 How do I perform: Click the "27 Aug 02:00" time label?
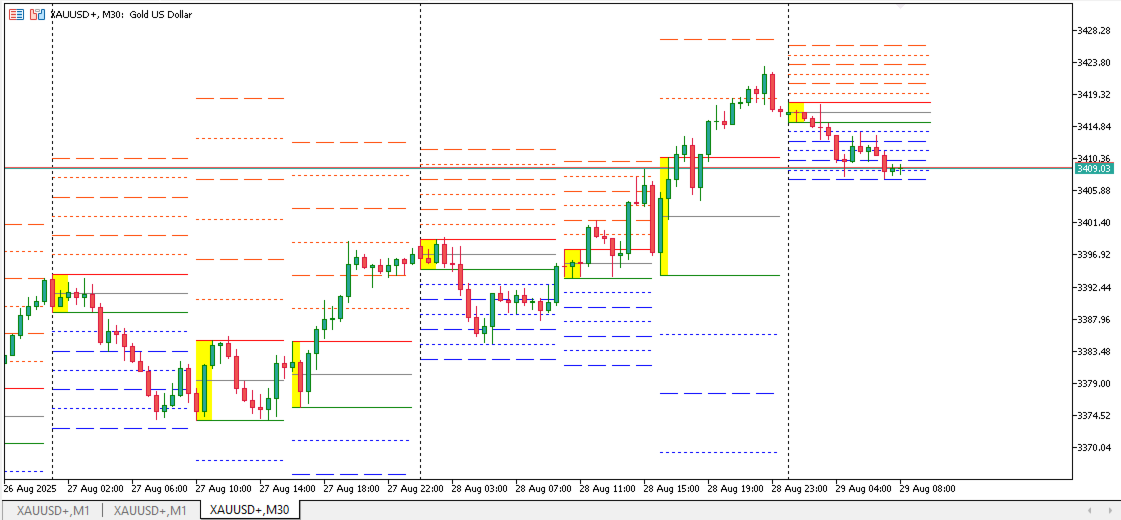pos(95,489)
